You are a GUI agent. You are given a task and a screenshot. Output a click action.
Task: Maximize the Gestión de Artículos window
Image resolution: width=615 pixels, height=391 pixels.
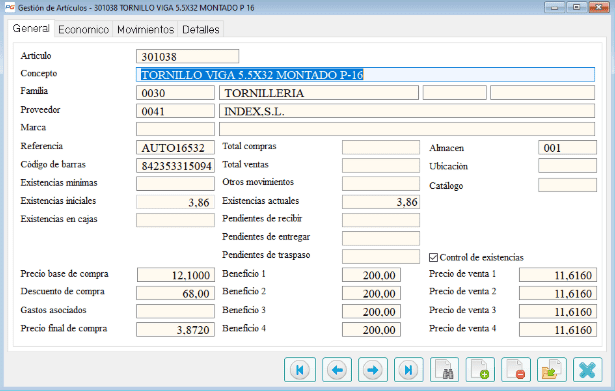[x=576, y=7]
